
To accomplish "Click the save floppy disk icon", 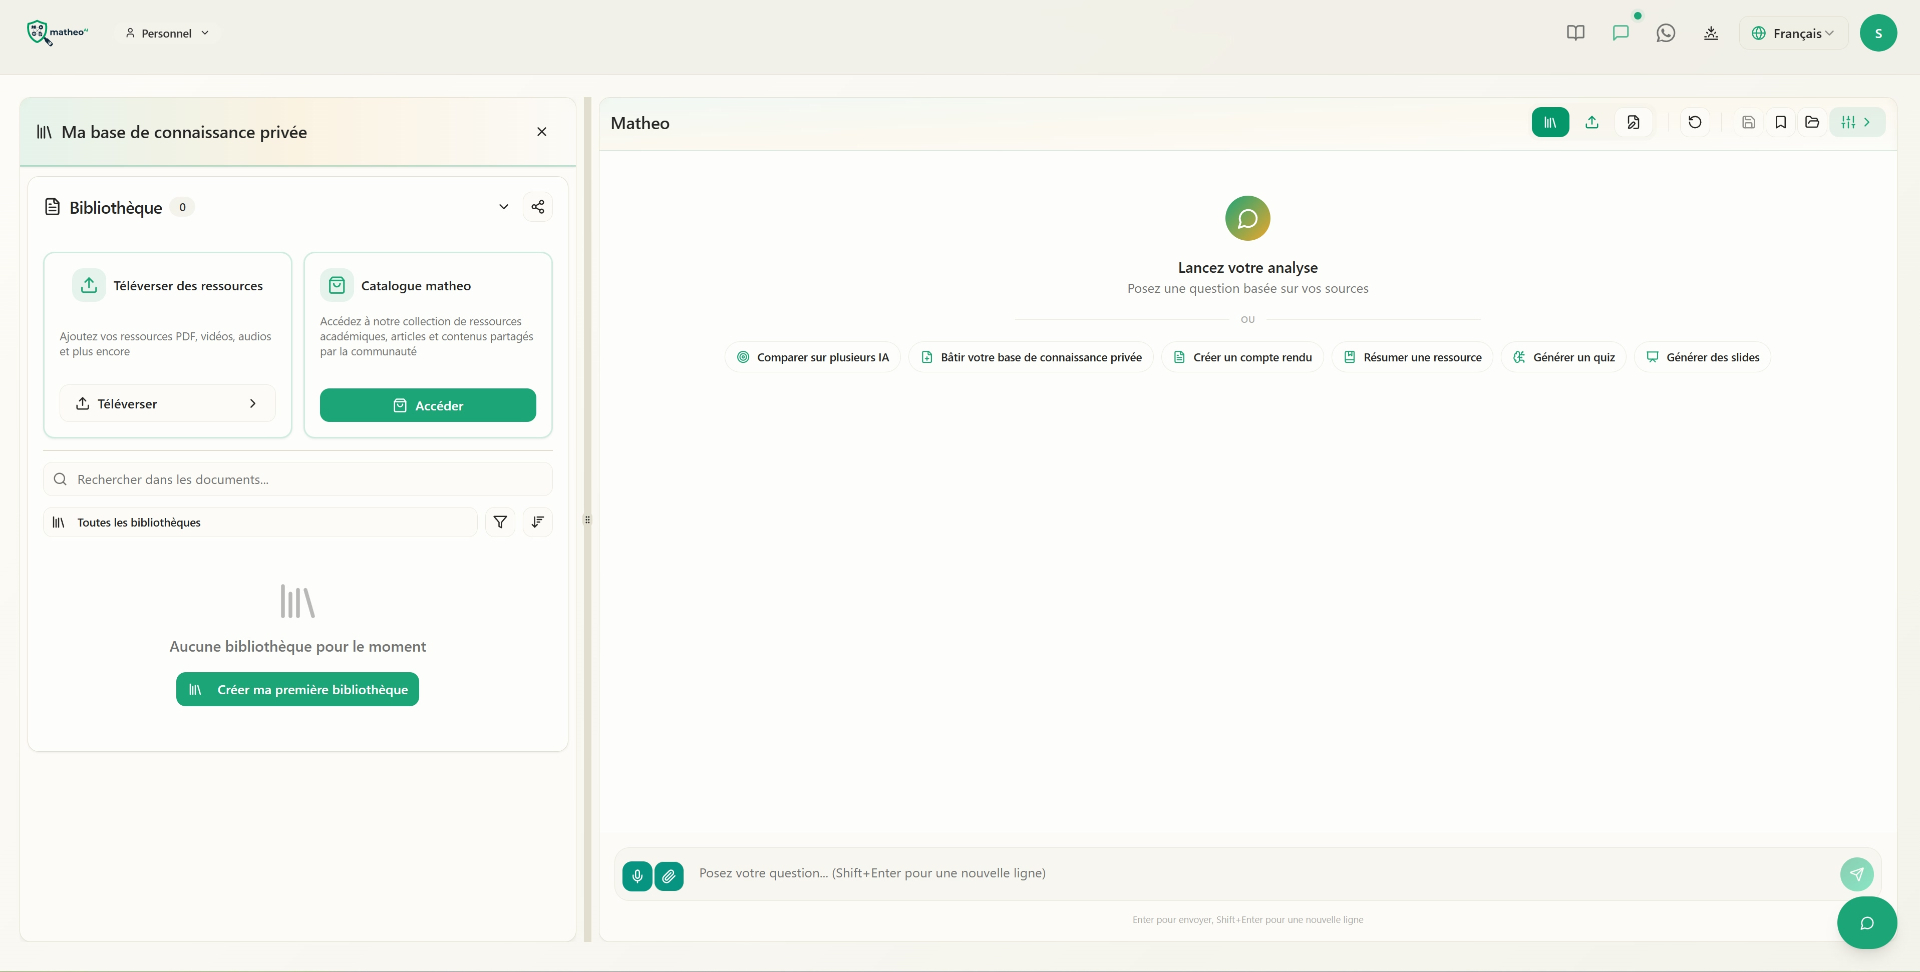I will pos(1749,122).
